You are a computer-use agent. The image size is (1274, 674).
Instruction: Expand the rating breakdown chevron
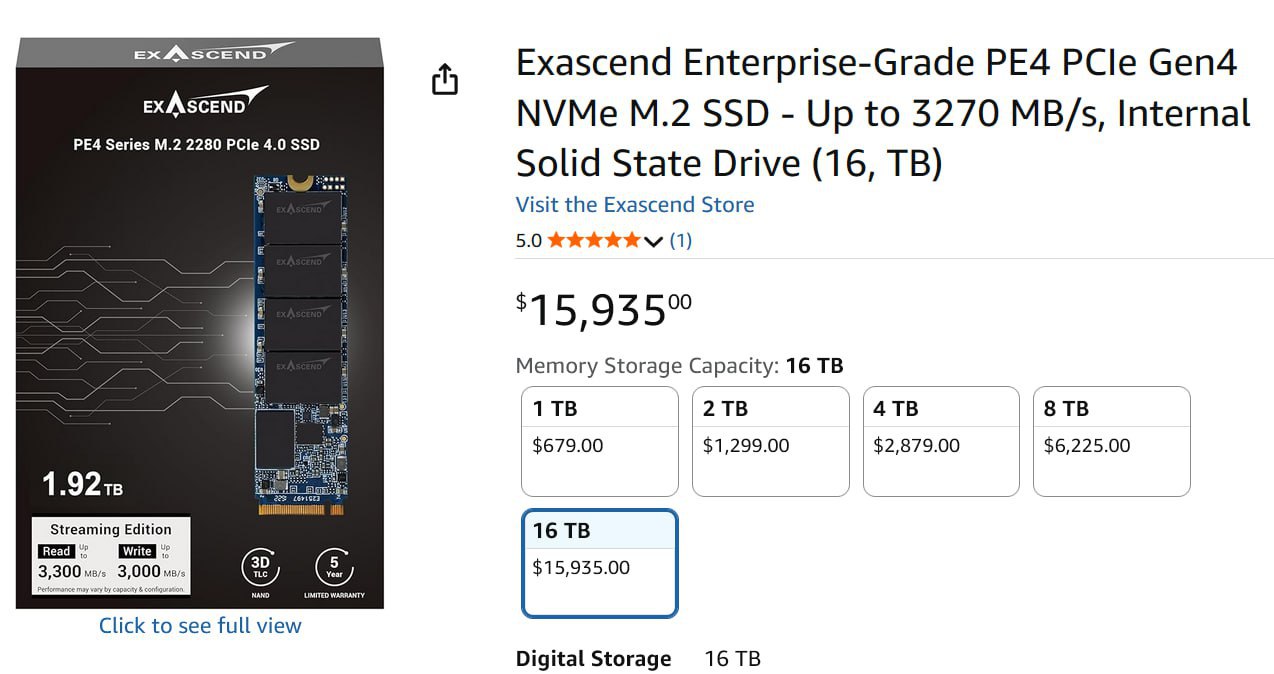653,241
